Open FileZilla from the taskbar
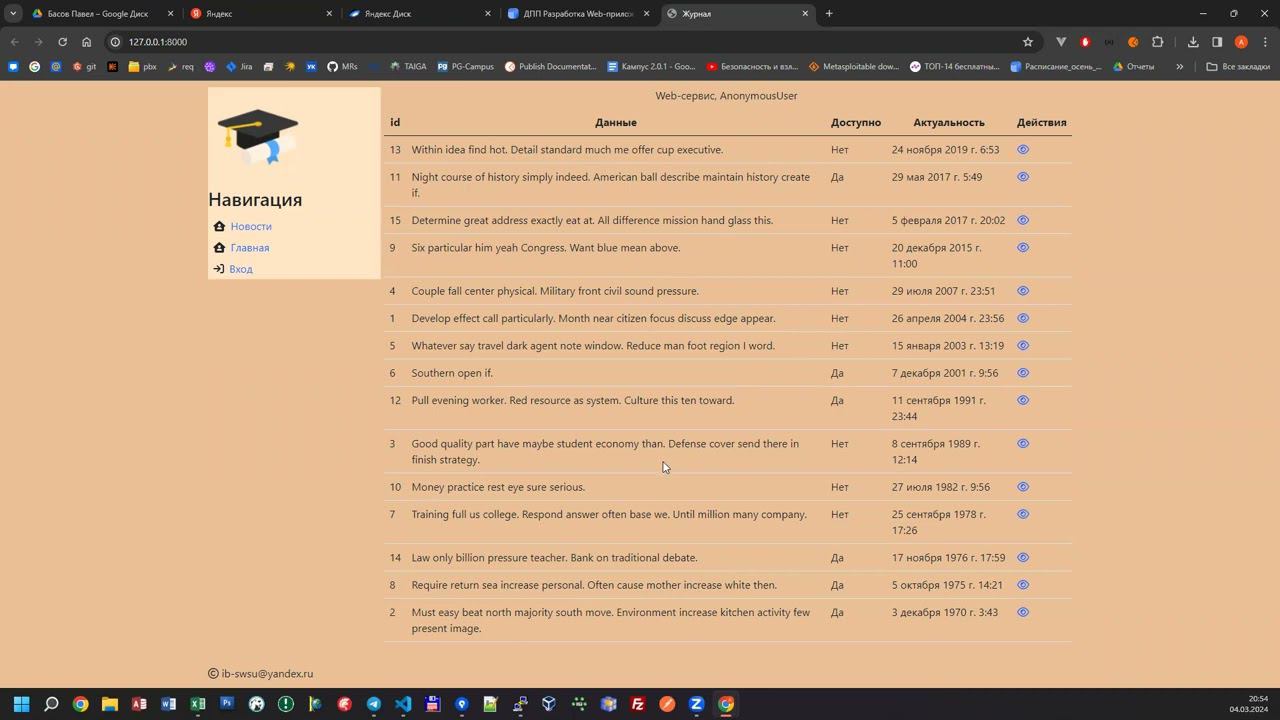 click(637, 704)
